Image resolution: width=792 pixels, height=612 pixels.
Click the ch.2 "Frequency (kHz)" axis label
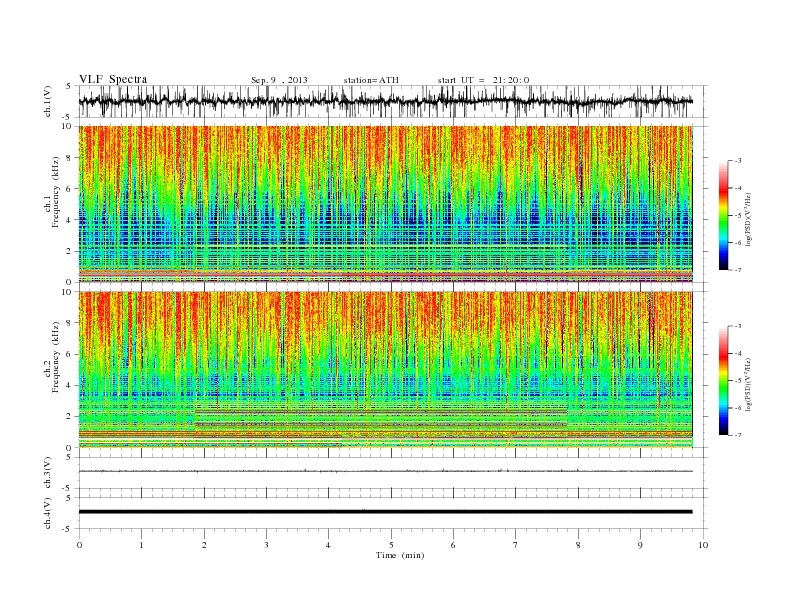click(x=55, y=358)
